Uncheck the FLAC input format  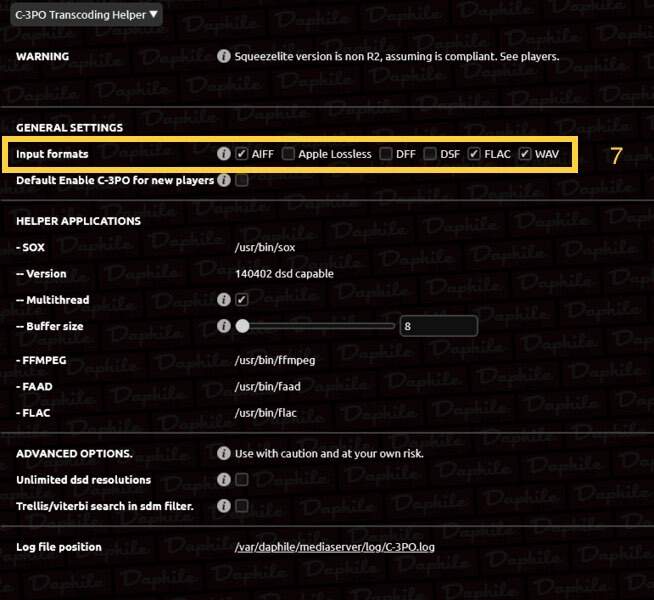[474, 154]
